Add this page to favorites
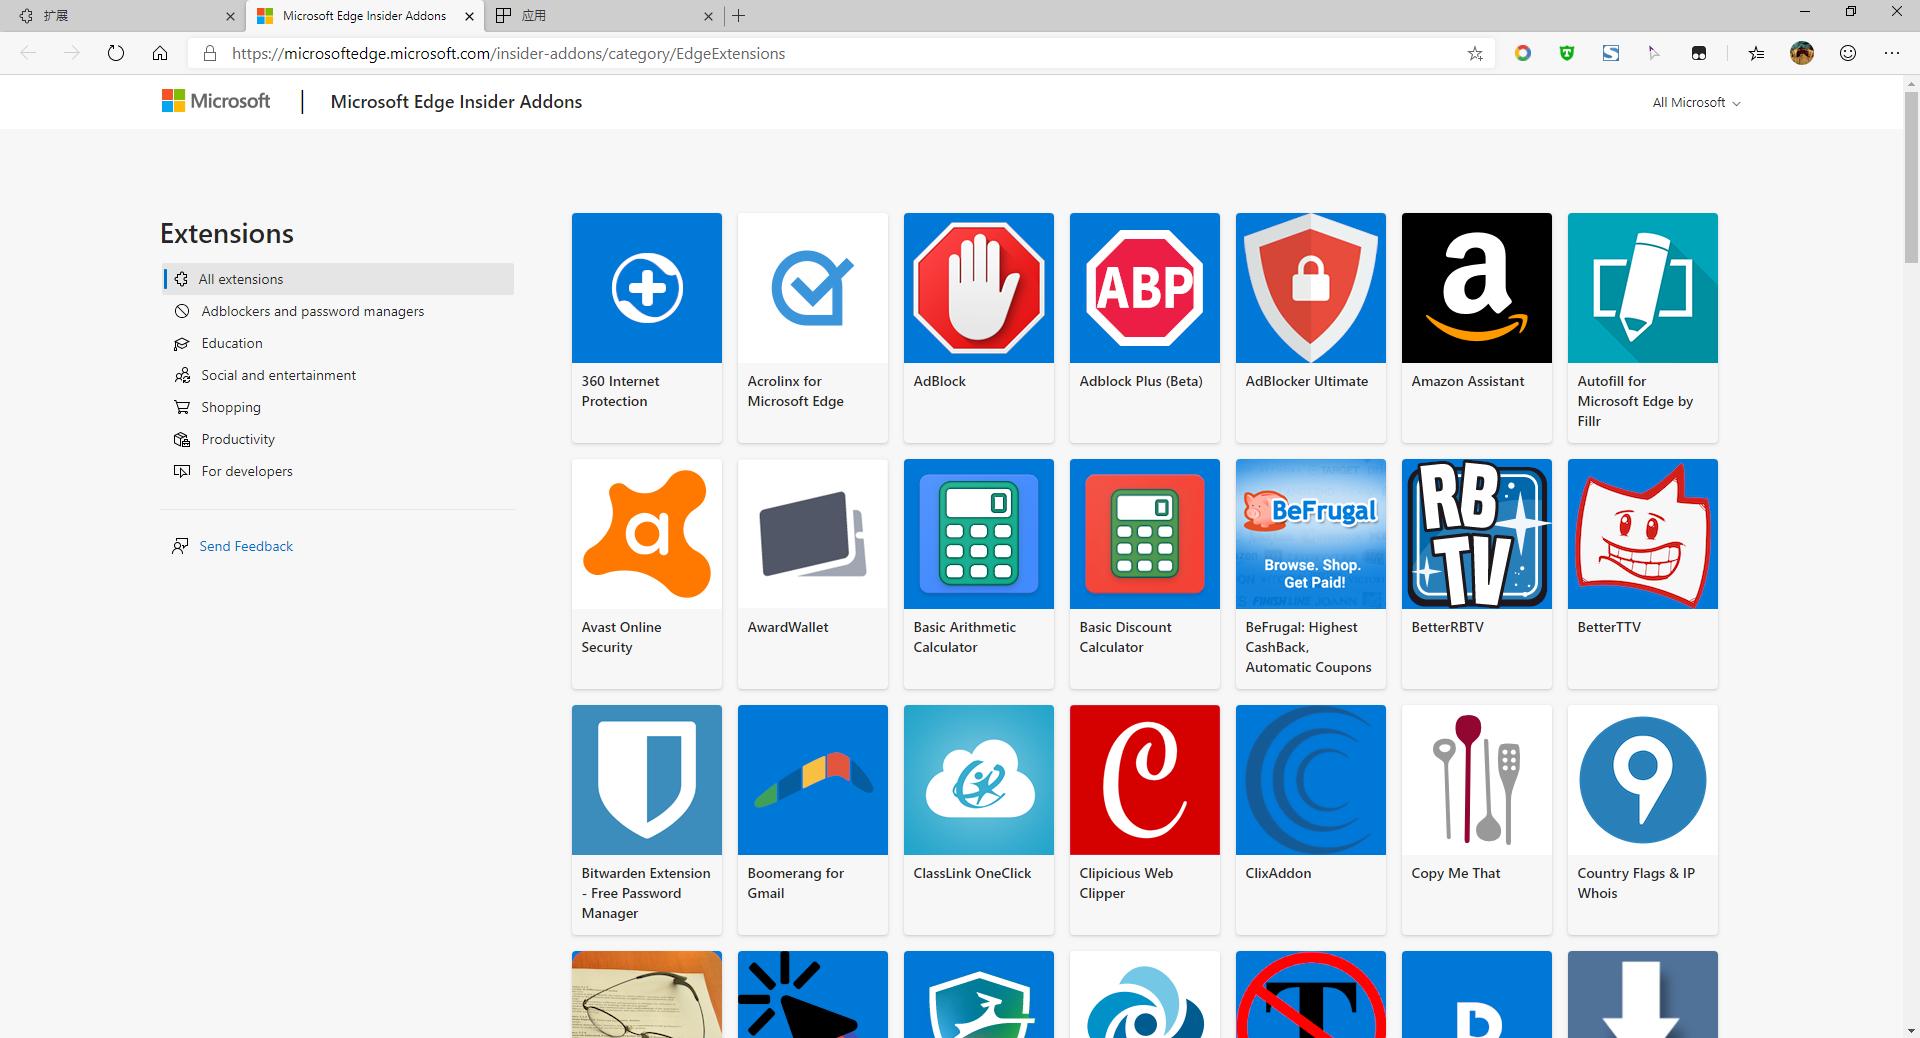 (1475, 54)
